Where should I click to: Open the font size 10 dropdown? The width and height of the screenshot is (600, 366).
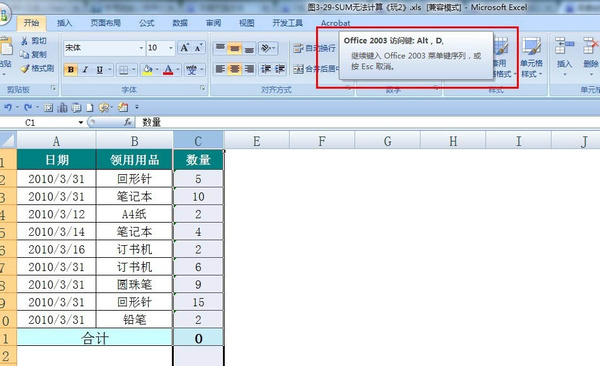(x=171, y=48)
